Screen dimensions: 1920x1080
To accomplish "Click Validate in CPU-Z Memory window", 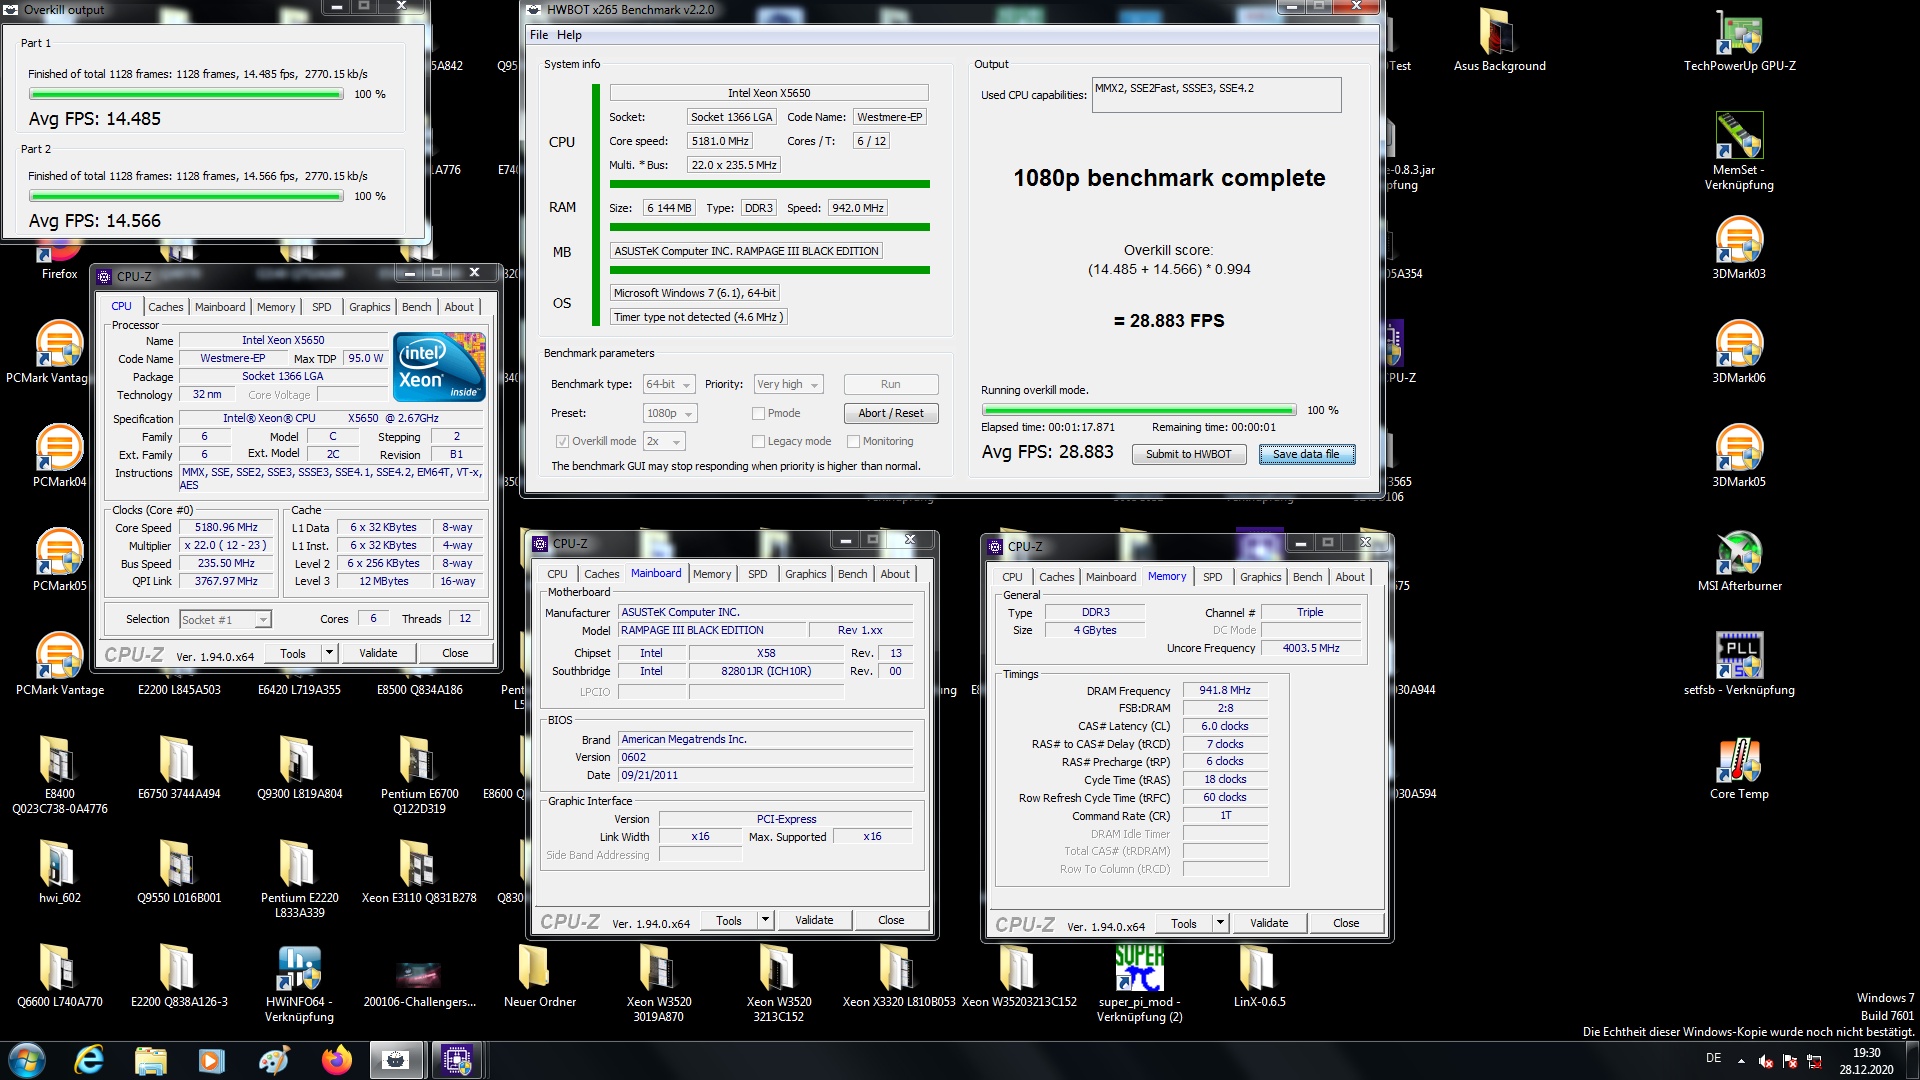I will click(x=1268, y=923).
